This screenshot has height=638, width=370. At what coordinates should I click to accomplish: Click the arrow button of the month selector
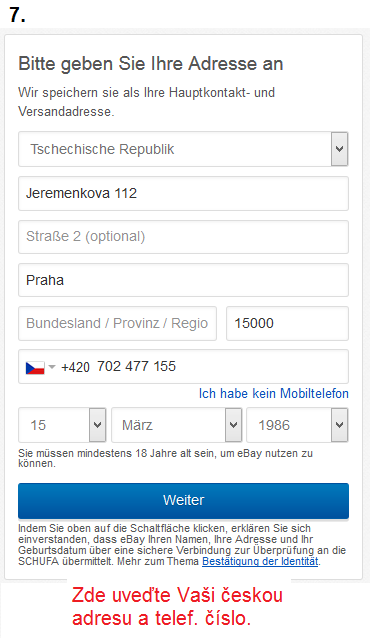click(x=233, y=425)
